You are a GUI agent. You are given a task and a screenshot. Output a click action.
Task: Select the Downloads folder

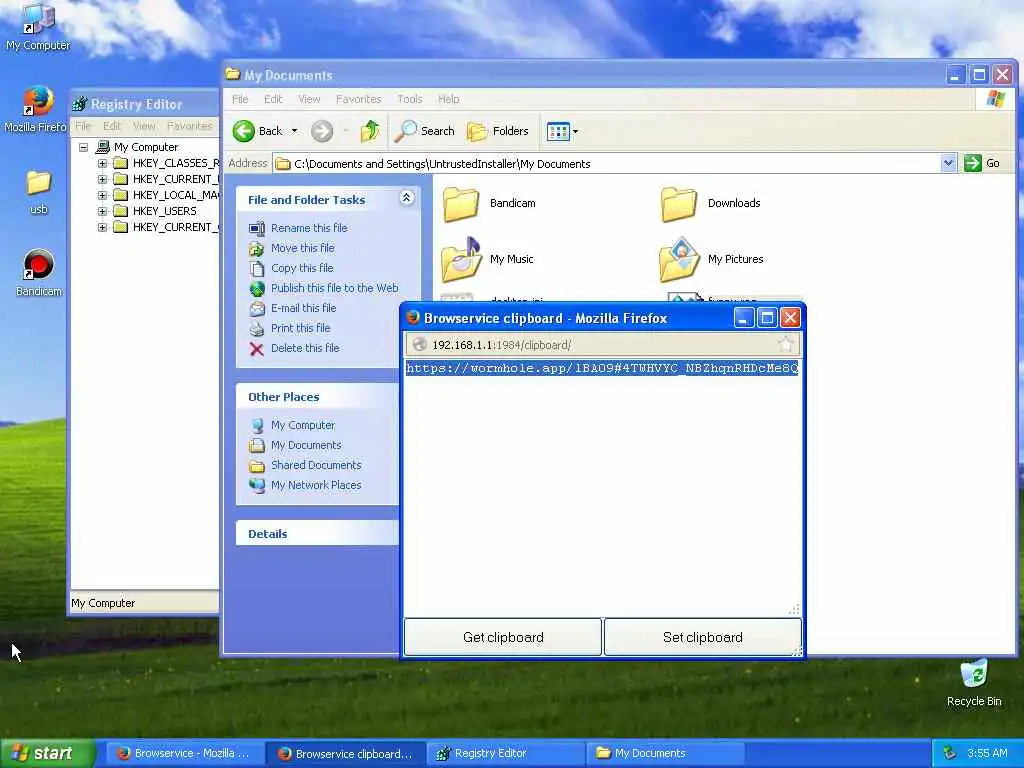click(711, 203)
